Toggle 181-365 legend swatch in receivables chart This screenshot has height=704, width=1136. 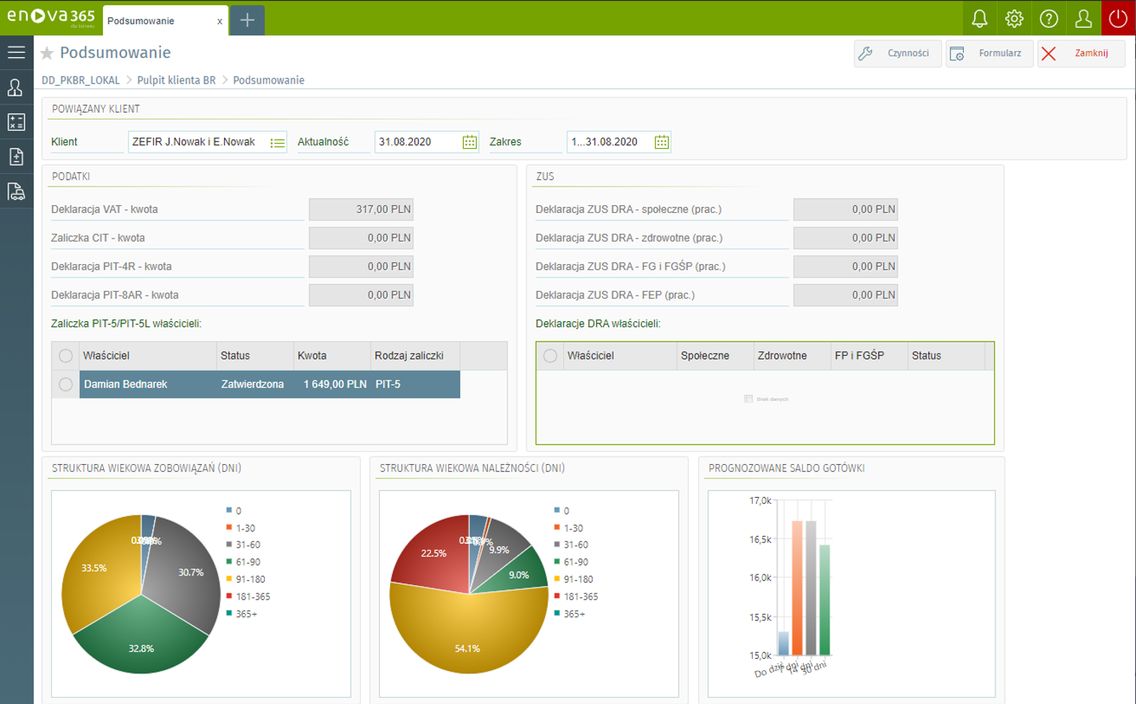click(x=557, y=596)
